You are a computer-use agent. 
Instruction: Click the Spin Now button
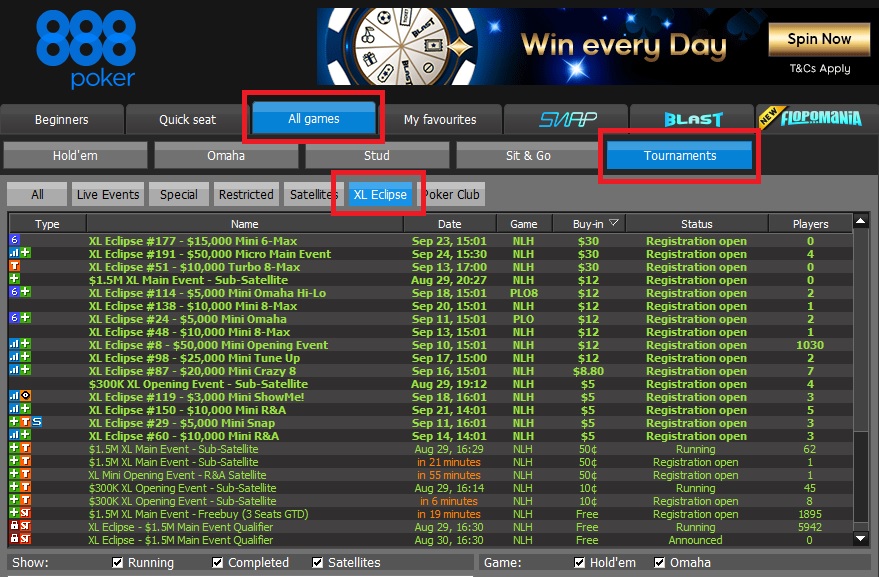(819, 39)
